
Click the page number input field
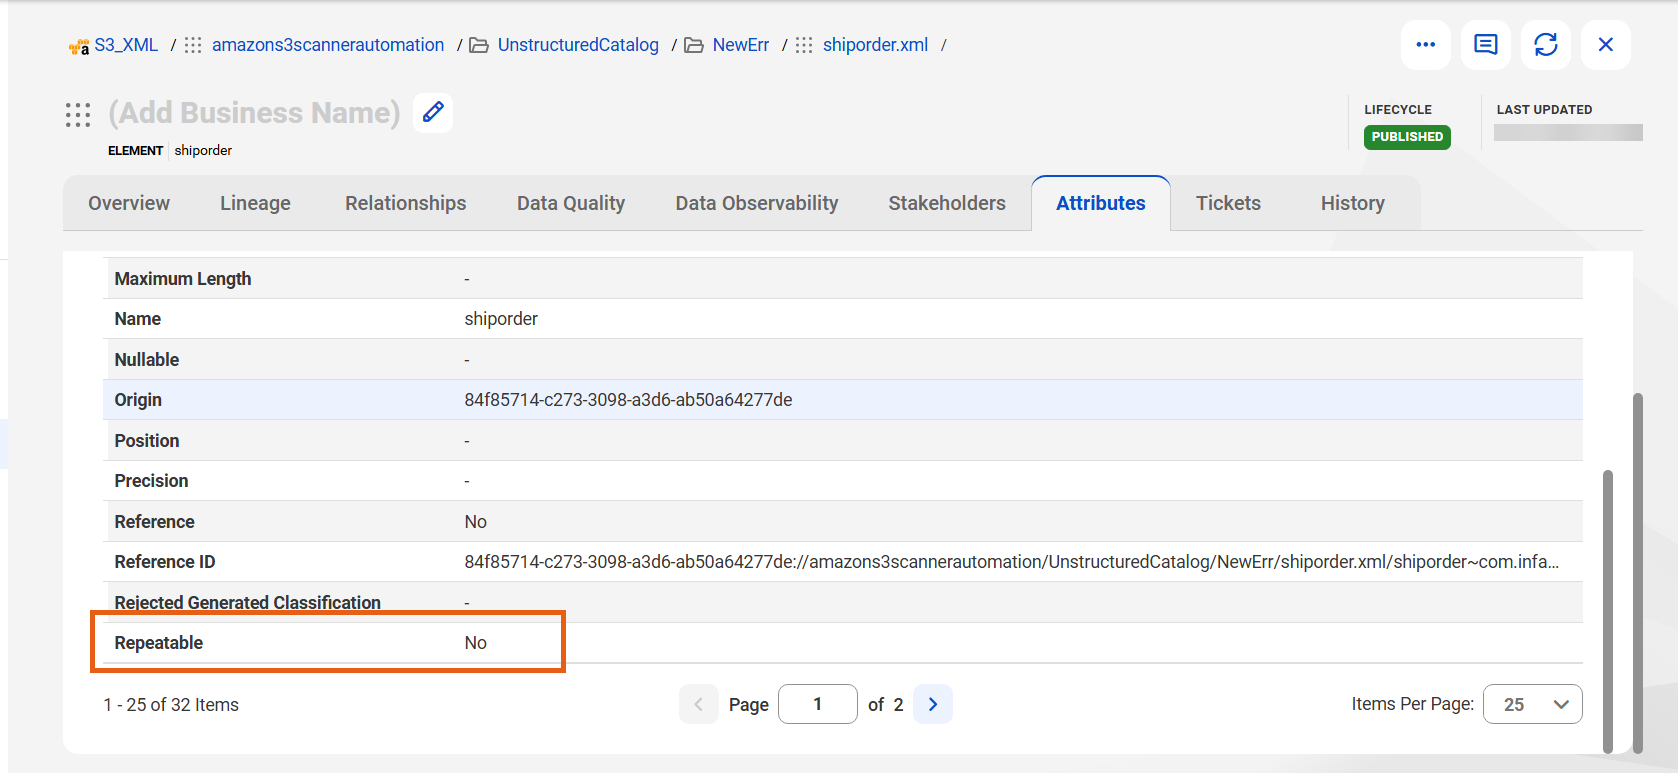[x=817, y=704]
